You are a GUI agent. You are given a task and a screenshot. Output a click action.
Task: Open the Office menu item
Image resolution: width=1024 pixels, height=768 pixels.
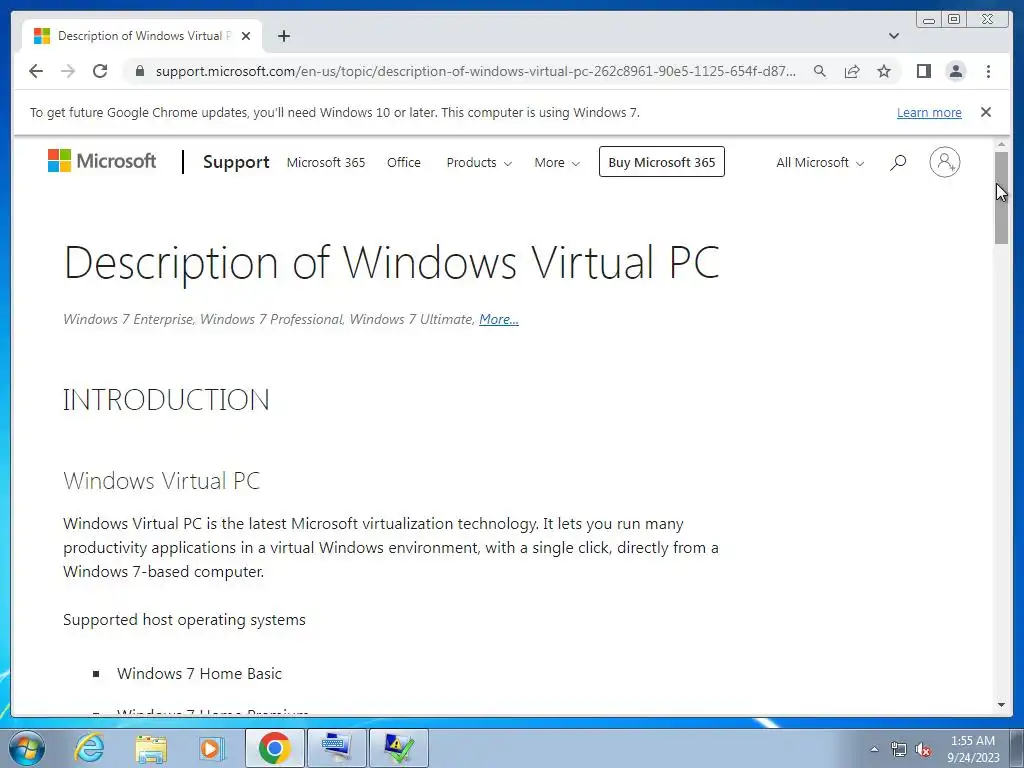point(404,162)
